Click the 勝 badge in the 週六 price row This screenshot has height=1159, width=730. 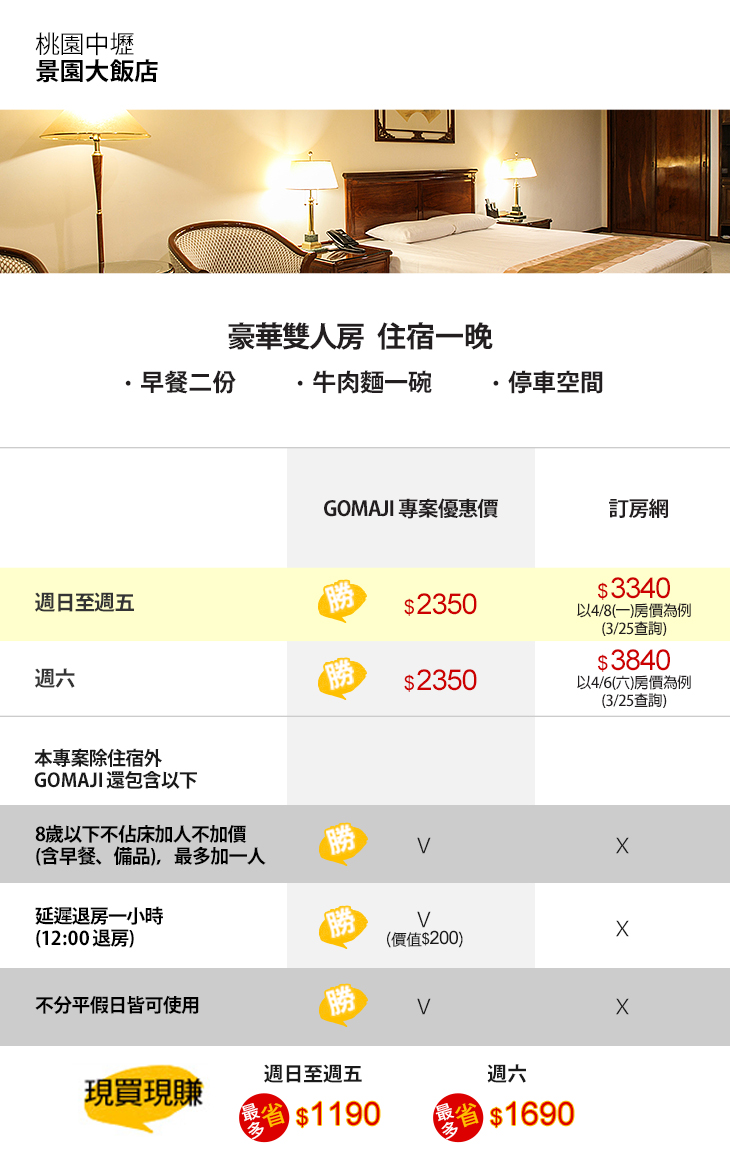coord(341,678)
